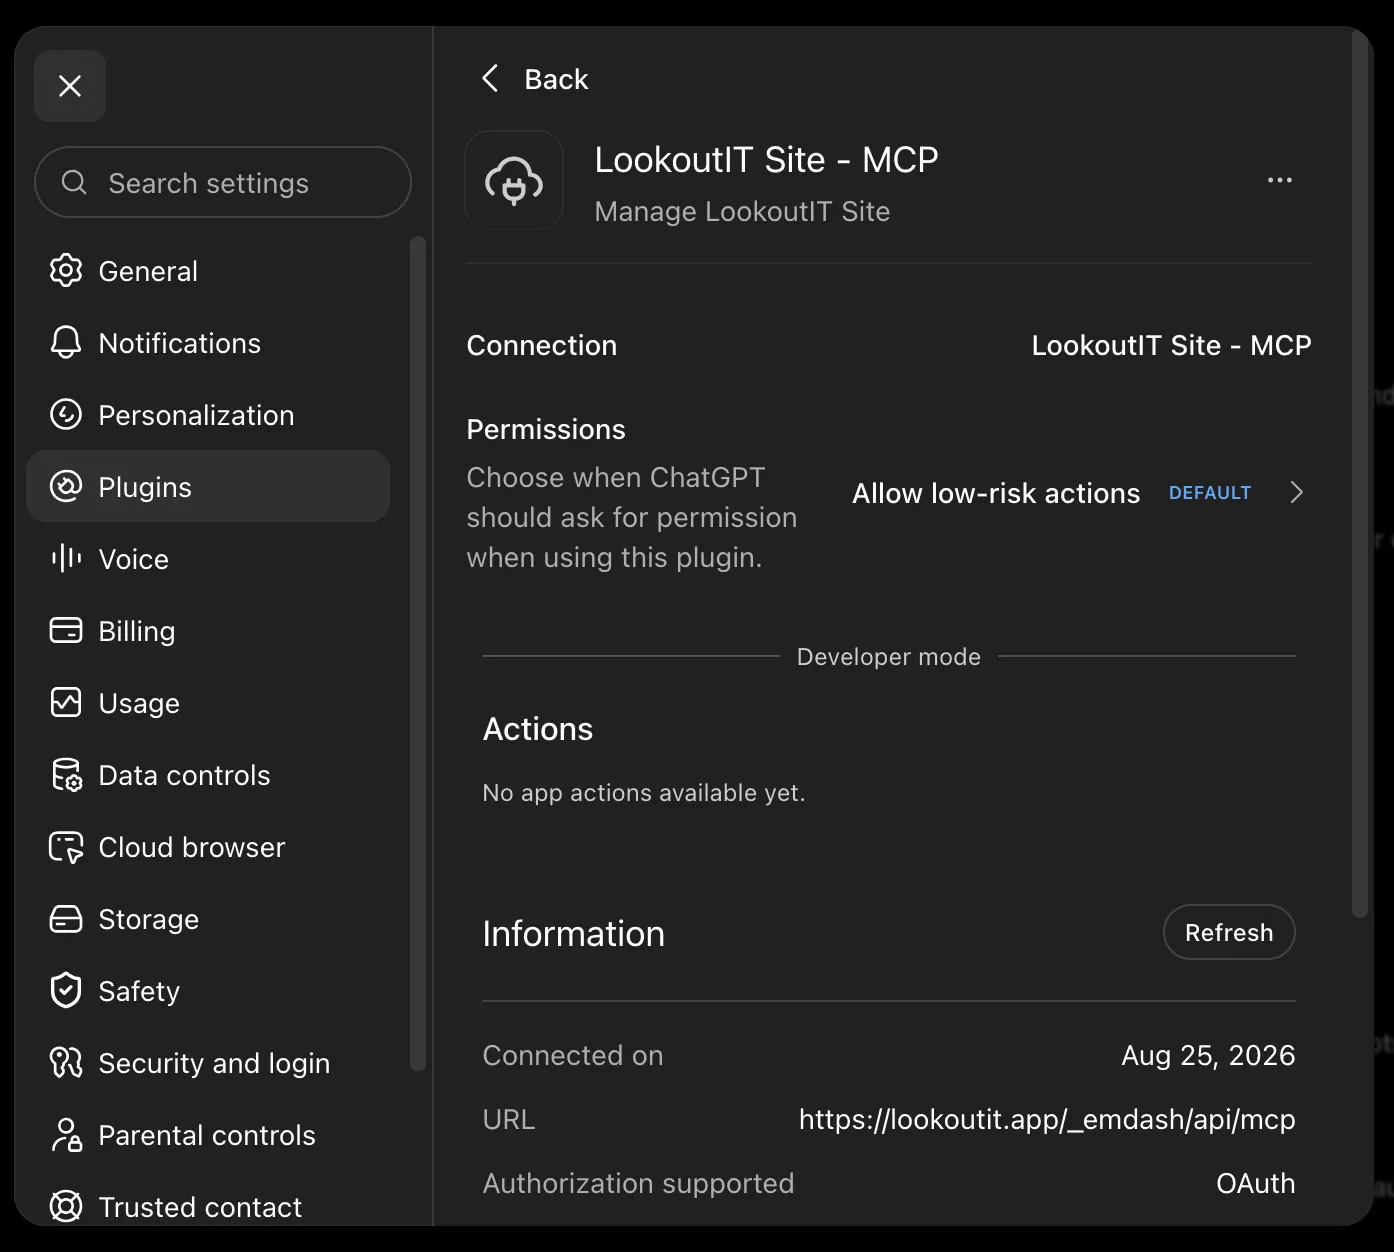Click the LookoutIT Site - MCP connection value
This screenshot has height=1252, width=1394.
[x=1171, y=345]
